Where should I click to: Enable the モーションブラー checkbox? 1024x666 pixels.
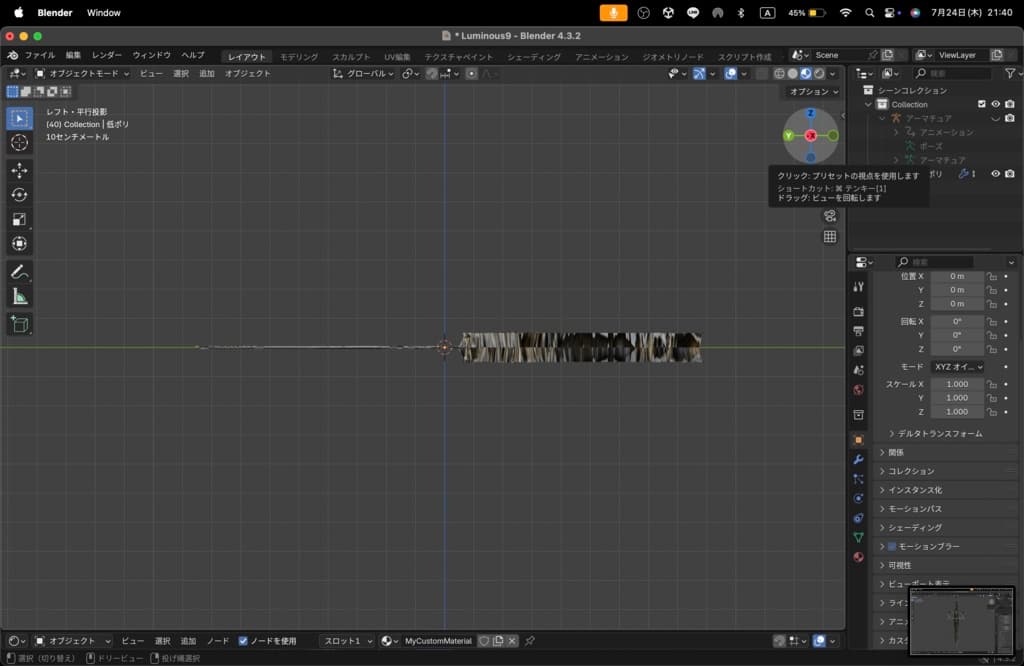(891, 546)
